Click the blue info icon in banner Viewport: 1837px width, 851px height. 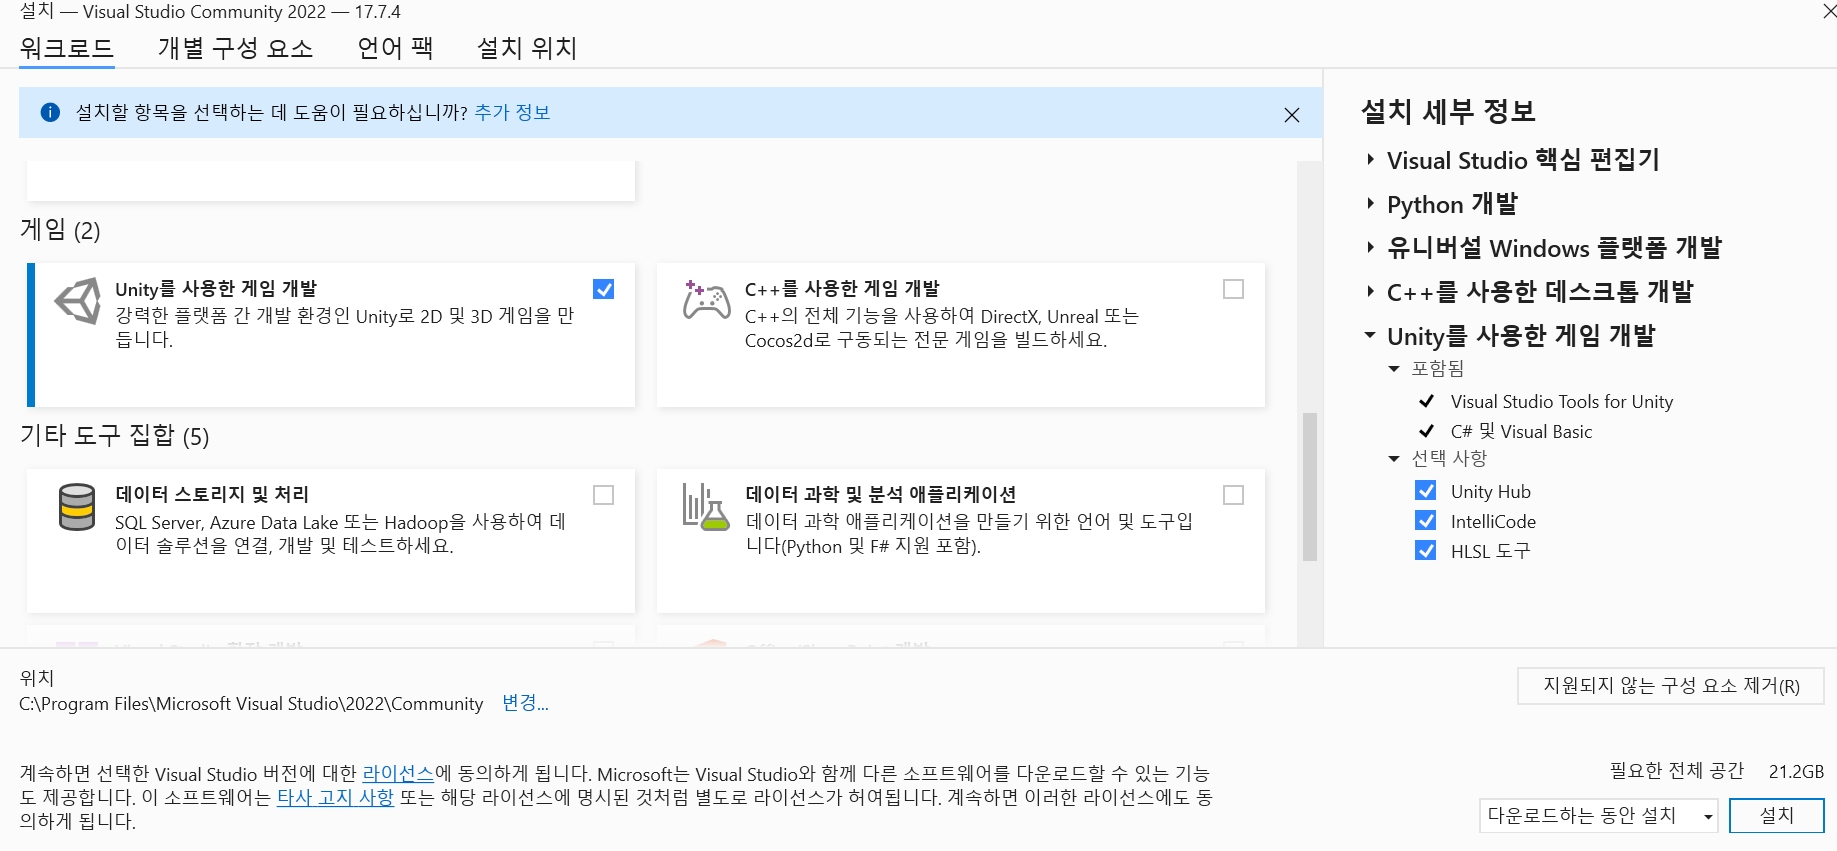pyautogui.click(x=50, y=112)
